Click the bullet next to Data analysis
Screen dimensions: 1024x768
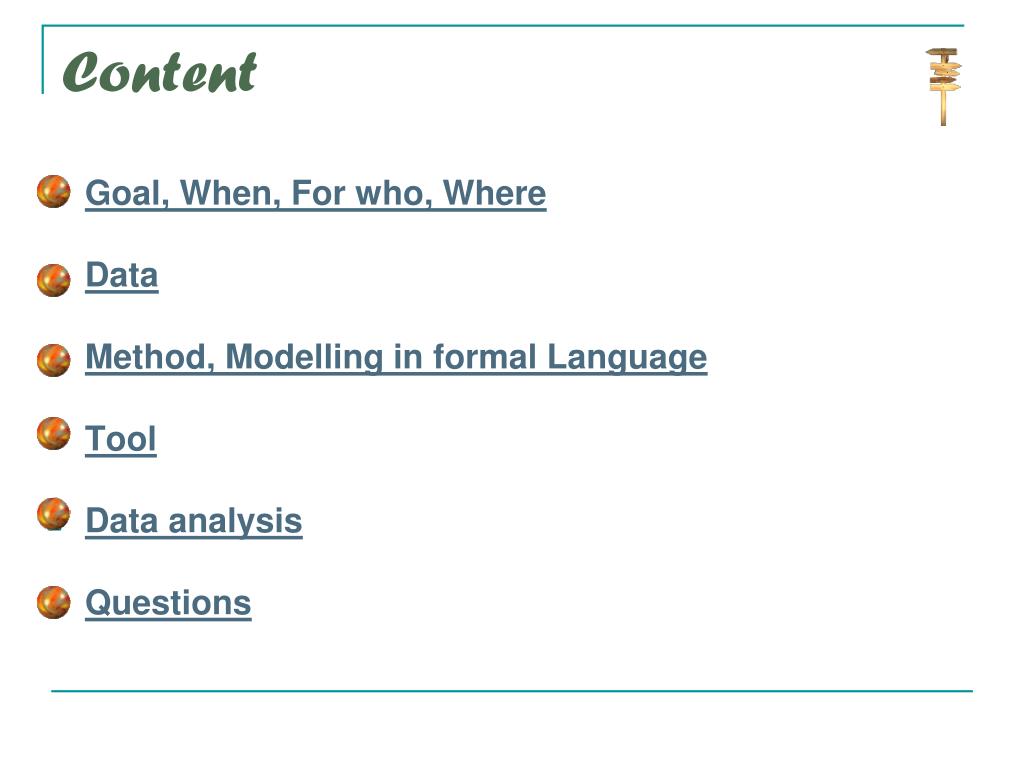54,514
